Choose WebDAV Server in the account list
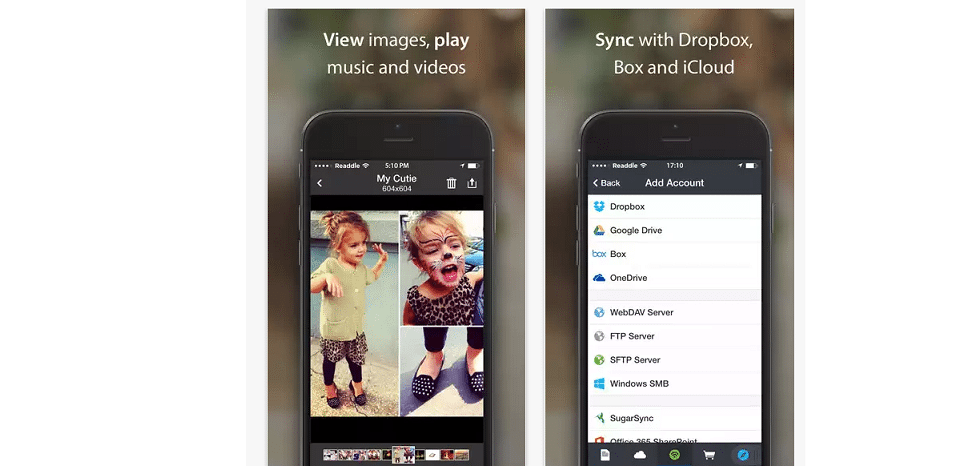This screenshot has width=967, height=470. click(674, 312)
